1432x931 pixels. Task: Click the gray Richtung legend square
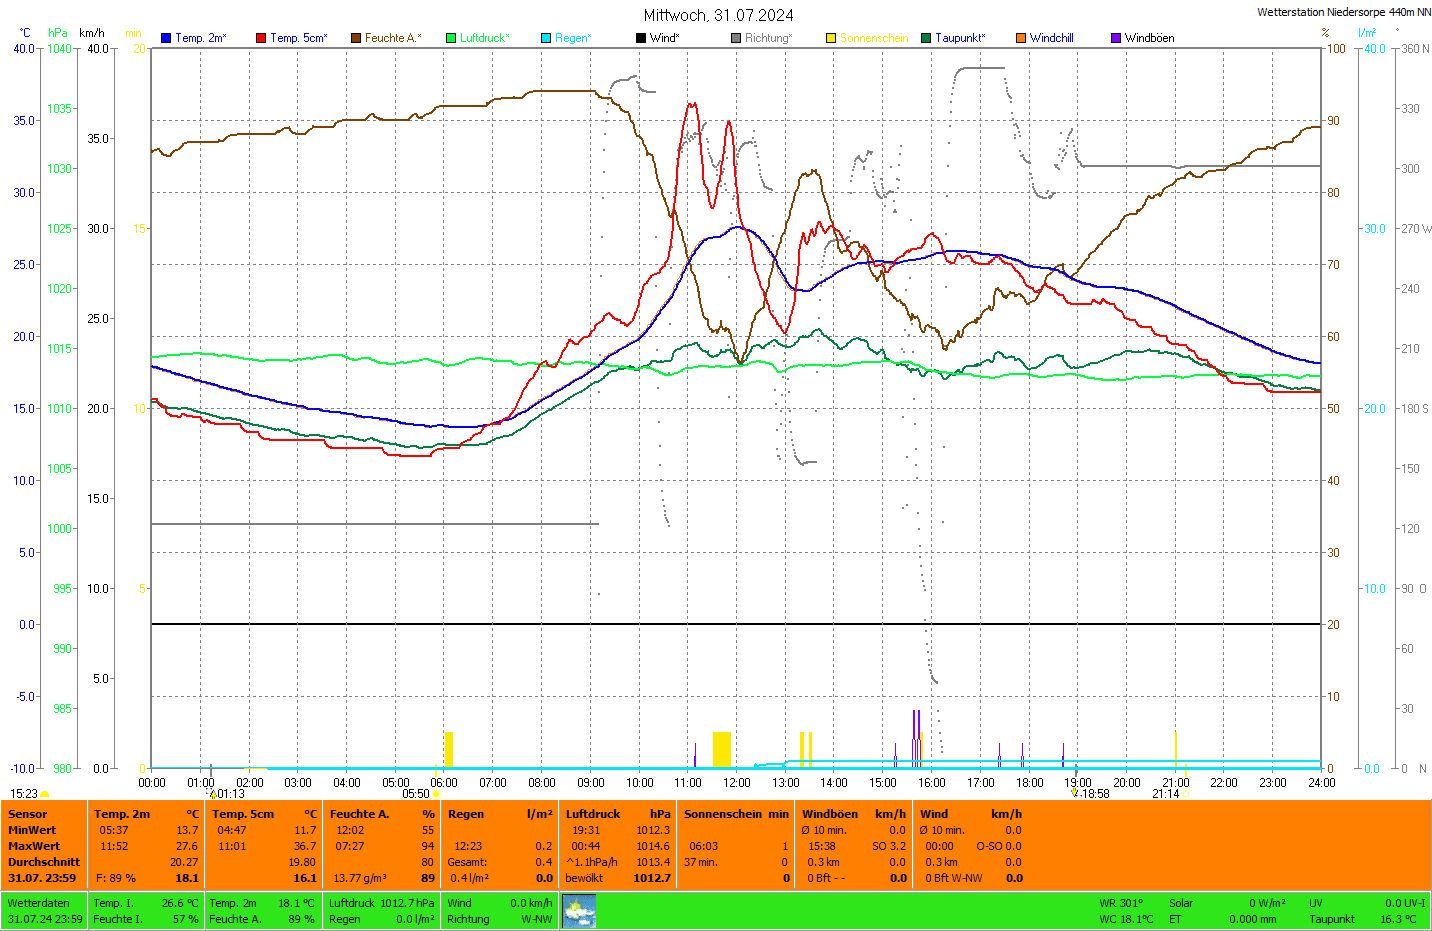736,38
